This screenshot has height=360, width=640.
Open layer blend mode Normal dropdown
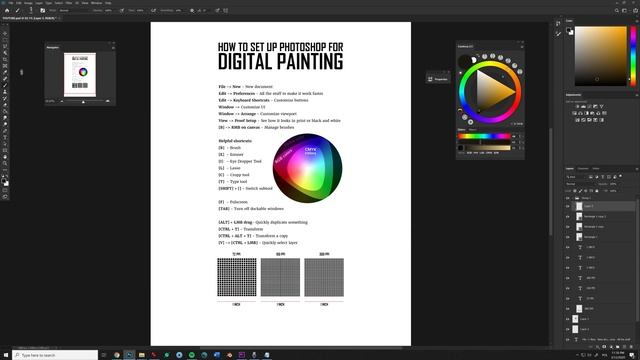pyautogui.click(x=581, y=184)
